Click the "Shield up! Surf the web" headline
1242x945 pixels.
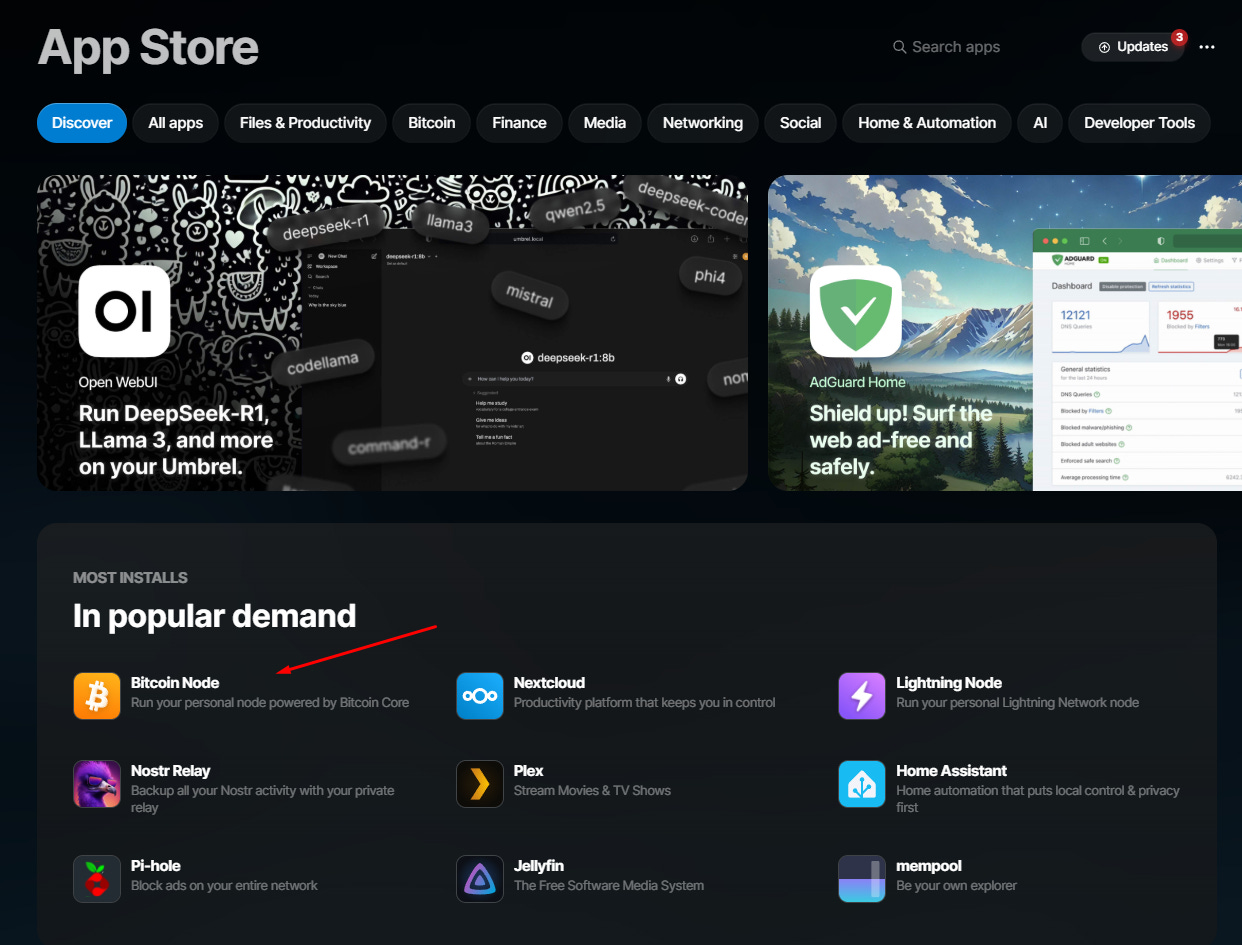tap(901, 440)
